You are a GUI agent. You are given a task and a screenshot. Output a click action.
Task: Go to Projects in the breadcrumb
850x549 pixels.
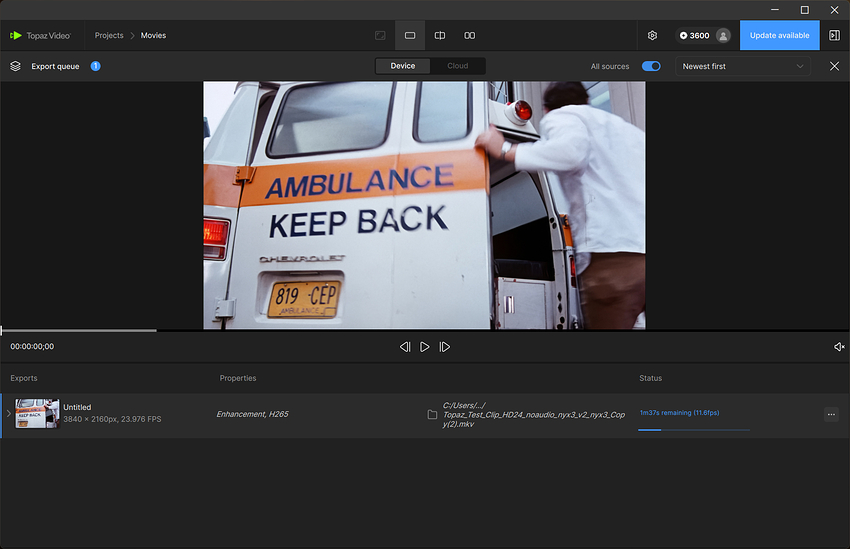109,35
